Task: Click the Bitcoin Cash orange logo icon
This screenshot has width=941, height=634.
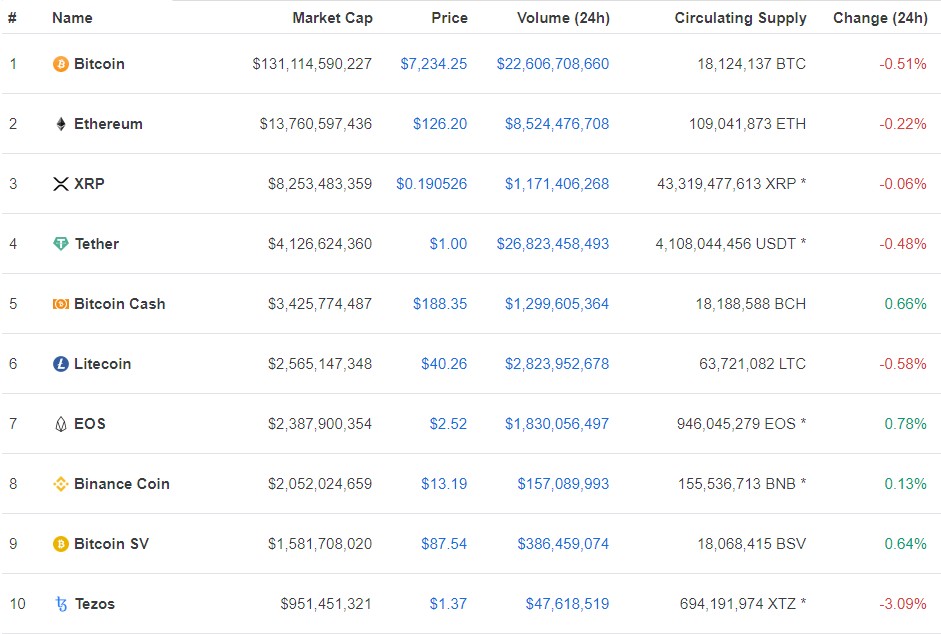Action: (61, 304)
